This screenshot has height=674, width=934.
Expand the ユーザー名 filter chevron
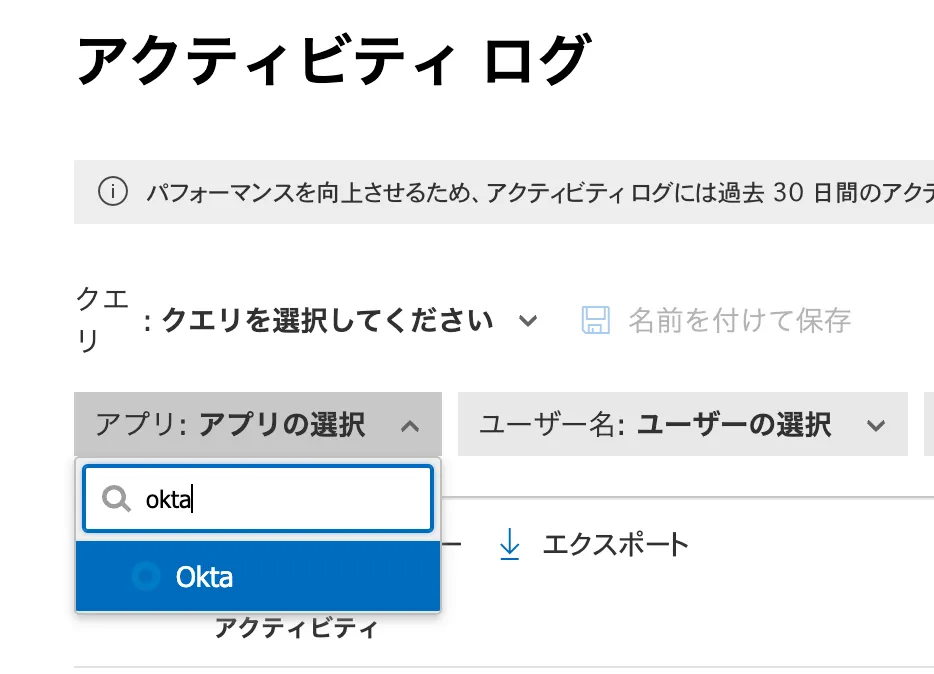876,426
